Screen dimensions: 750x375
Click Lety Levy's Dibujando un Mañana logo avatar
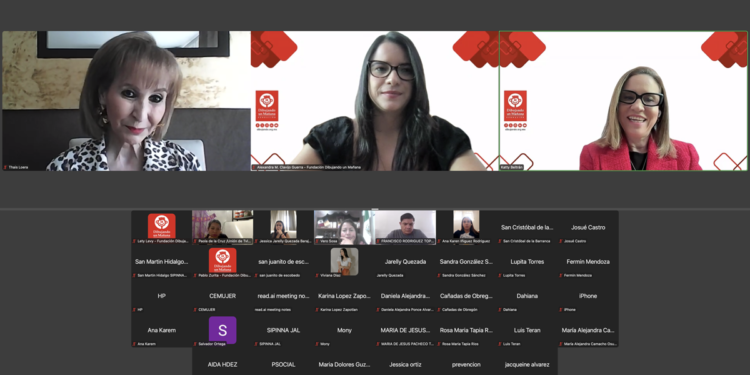pyautogui.click(x=162, y=226)
